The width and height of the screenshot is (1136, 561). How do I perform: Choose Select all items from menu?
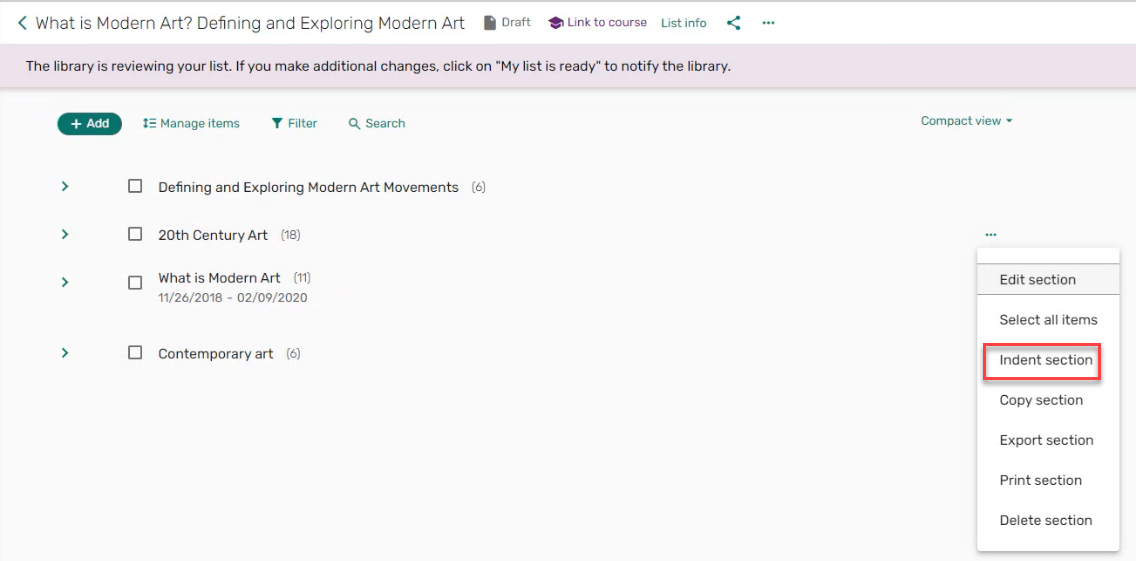[1048, 320]
